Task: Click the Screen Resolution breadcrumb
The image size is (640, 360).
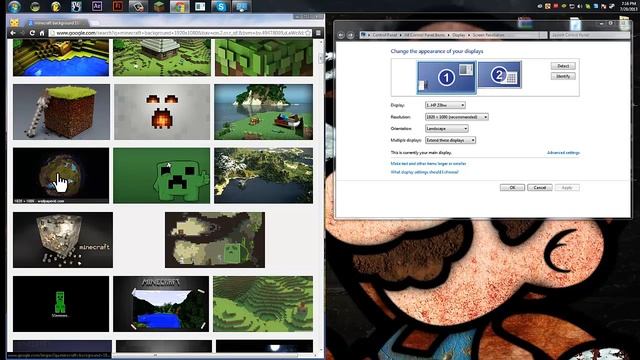Action: [488, 35]
